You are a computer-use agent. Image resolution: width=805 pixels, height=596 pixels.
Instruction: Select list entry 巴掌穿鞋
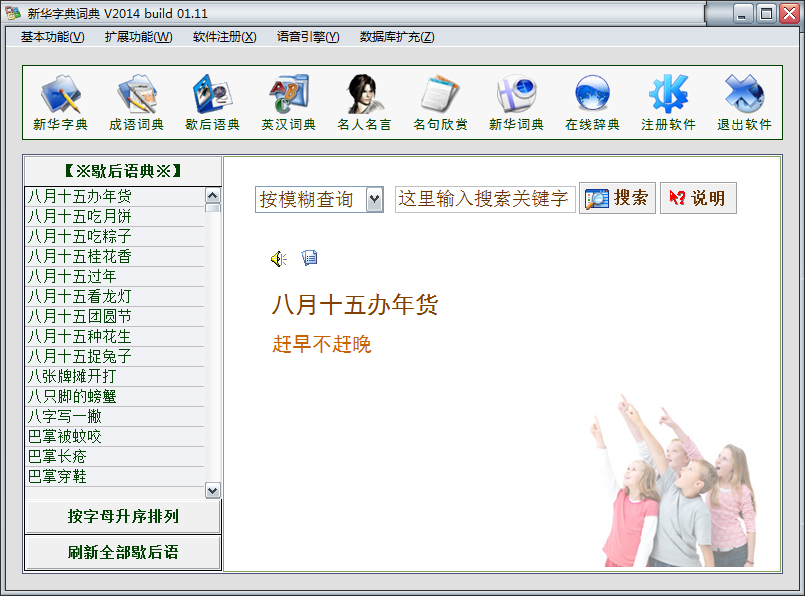(115, 476)
